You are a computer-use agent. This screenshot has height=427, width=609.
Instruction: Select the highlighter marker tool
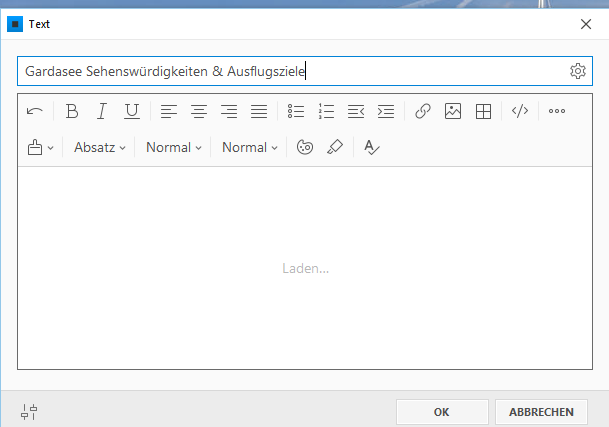[335, 148]
